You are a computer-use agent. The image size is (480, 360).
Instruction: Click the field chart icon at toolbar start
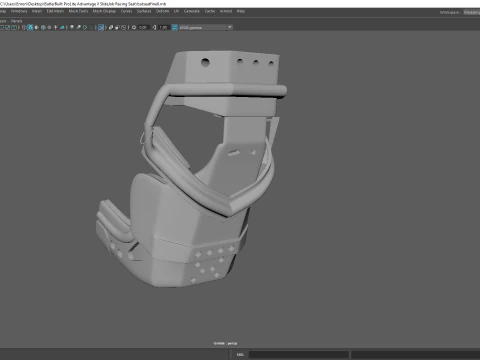click(2, 27)
